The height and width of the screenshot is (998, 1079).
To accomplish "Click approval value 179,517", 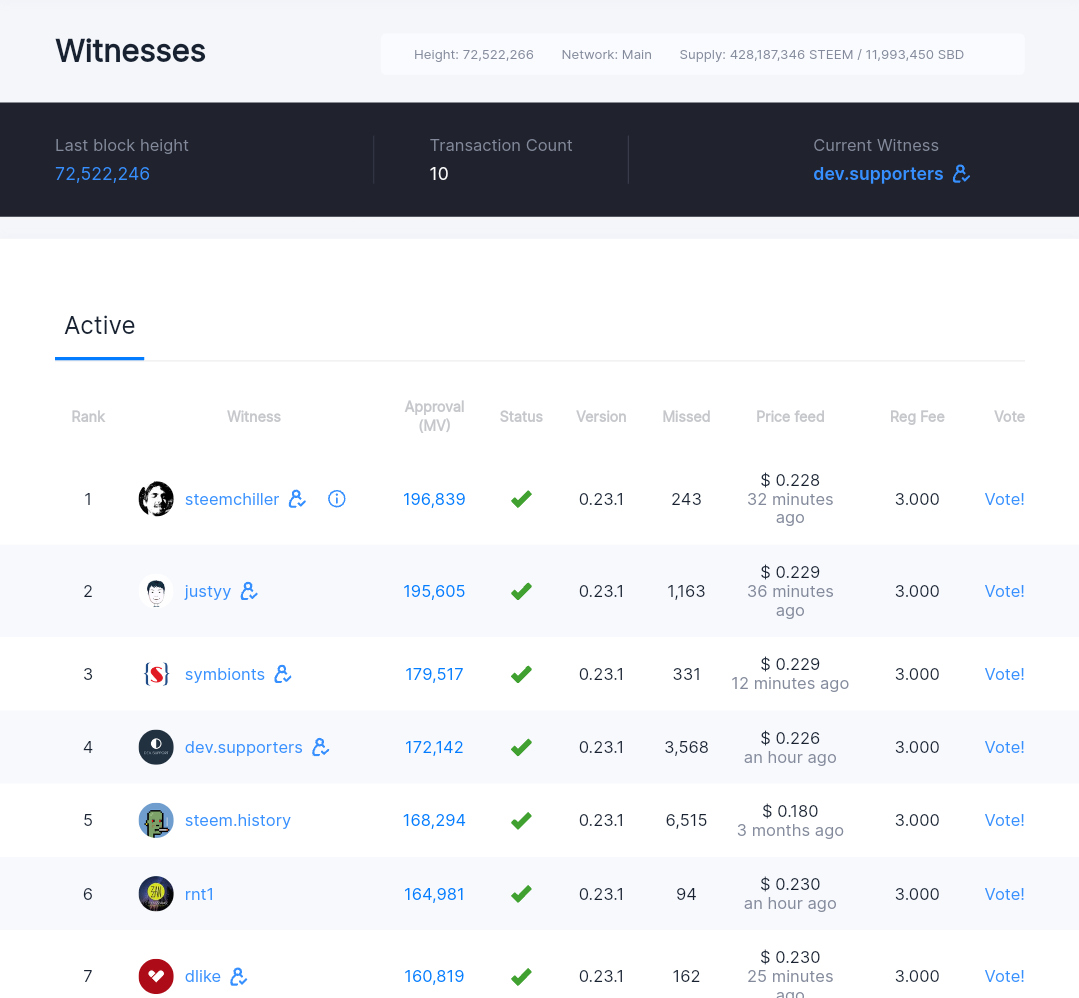I will (x=434, y=674).
